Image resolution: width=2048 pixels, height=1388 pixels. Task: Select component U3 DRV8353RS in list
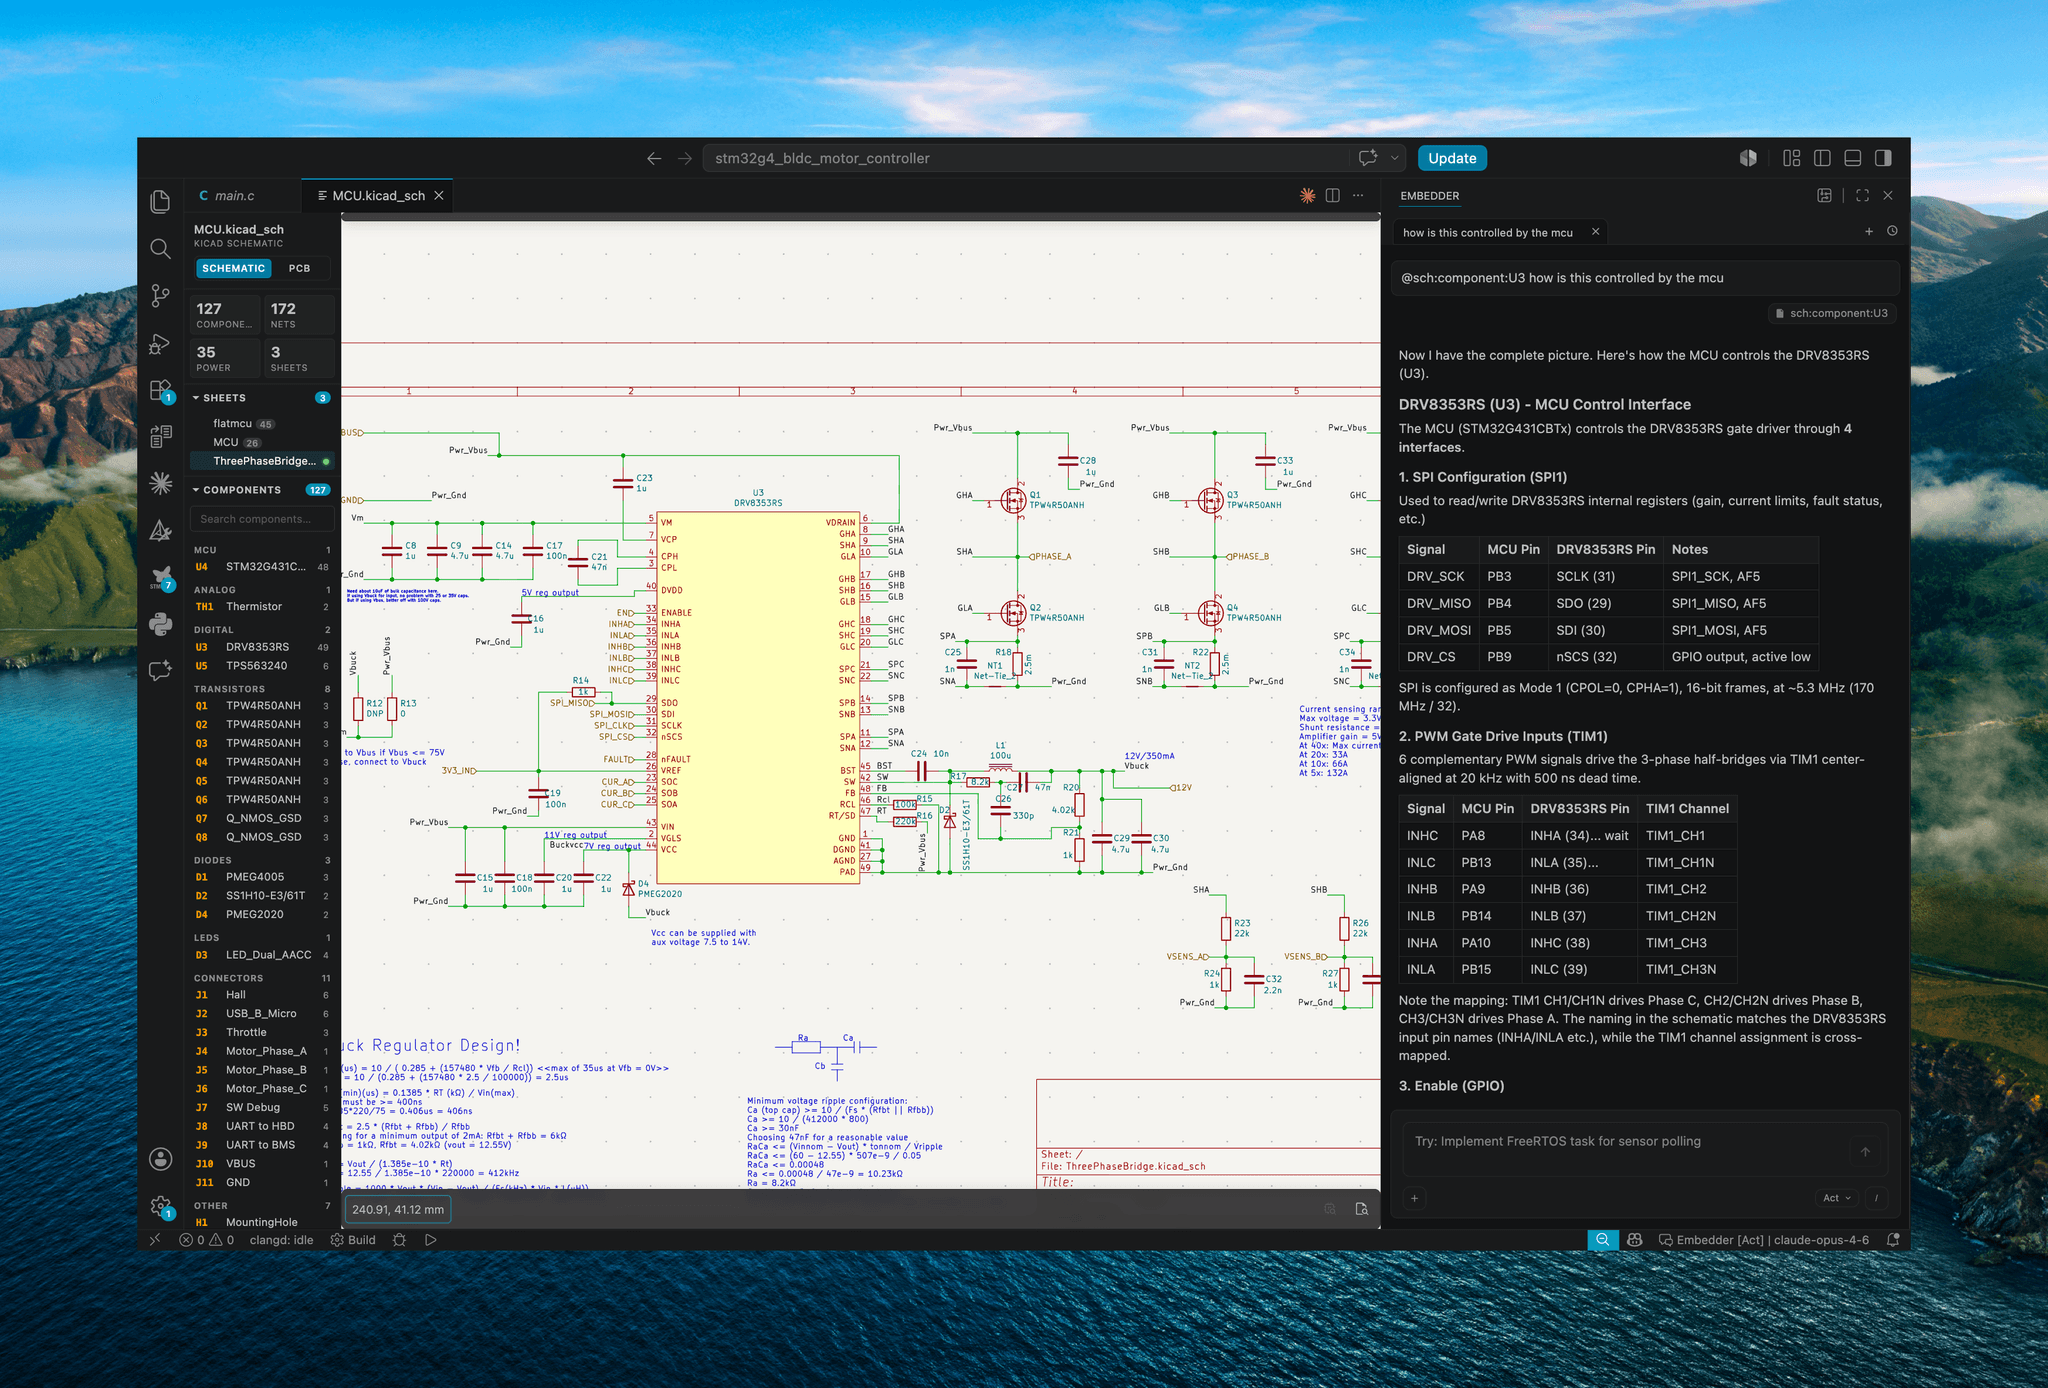pos(262,647)
